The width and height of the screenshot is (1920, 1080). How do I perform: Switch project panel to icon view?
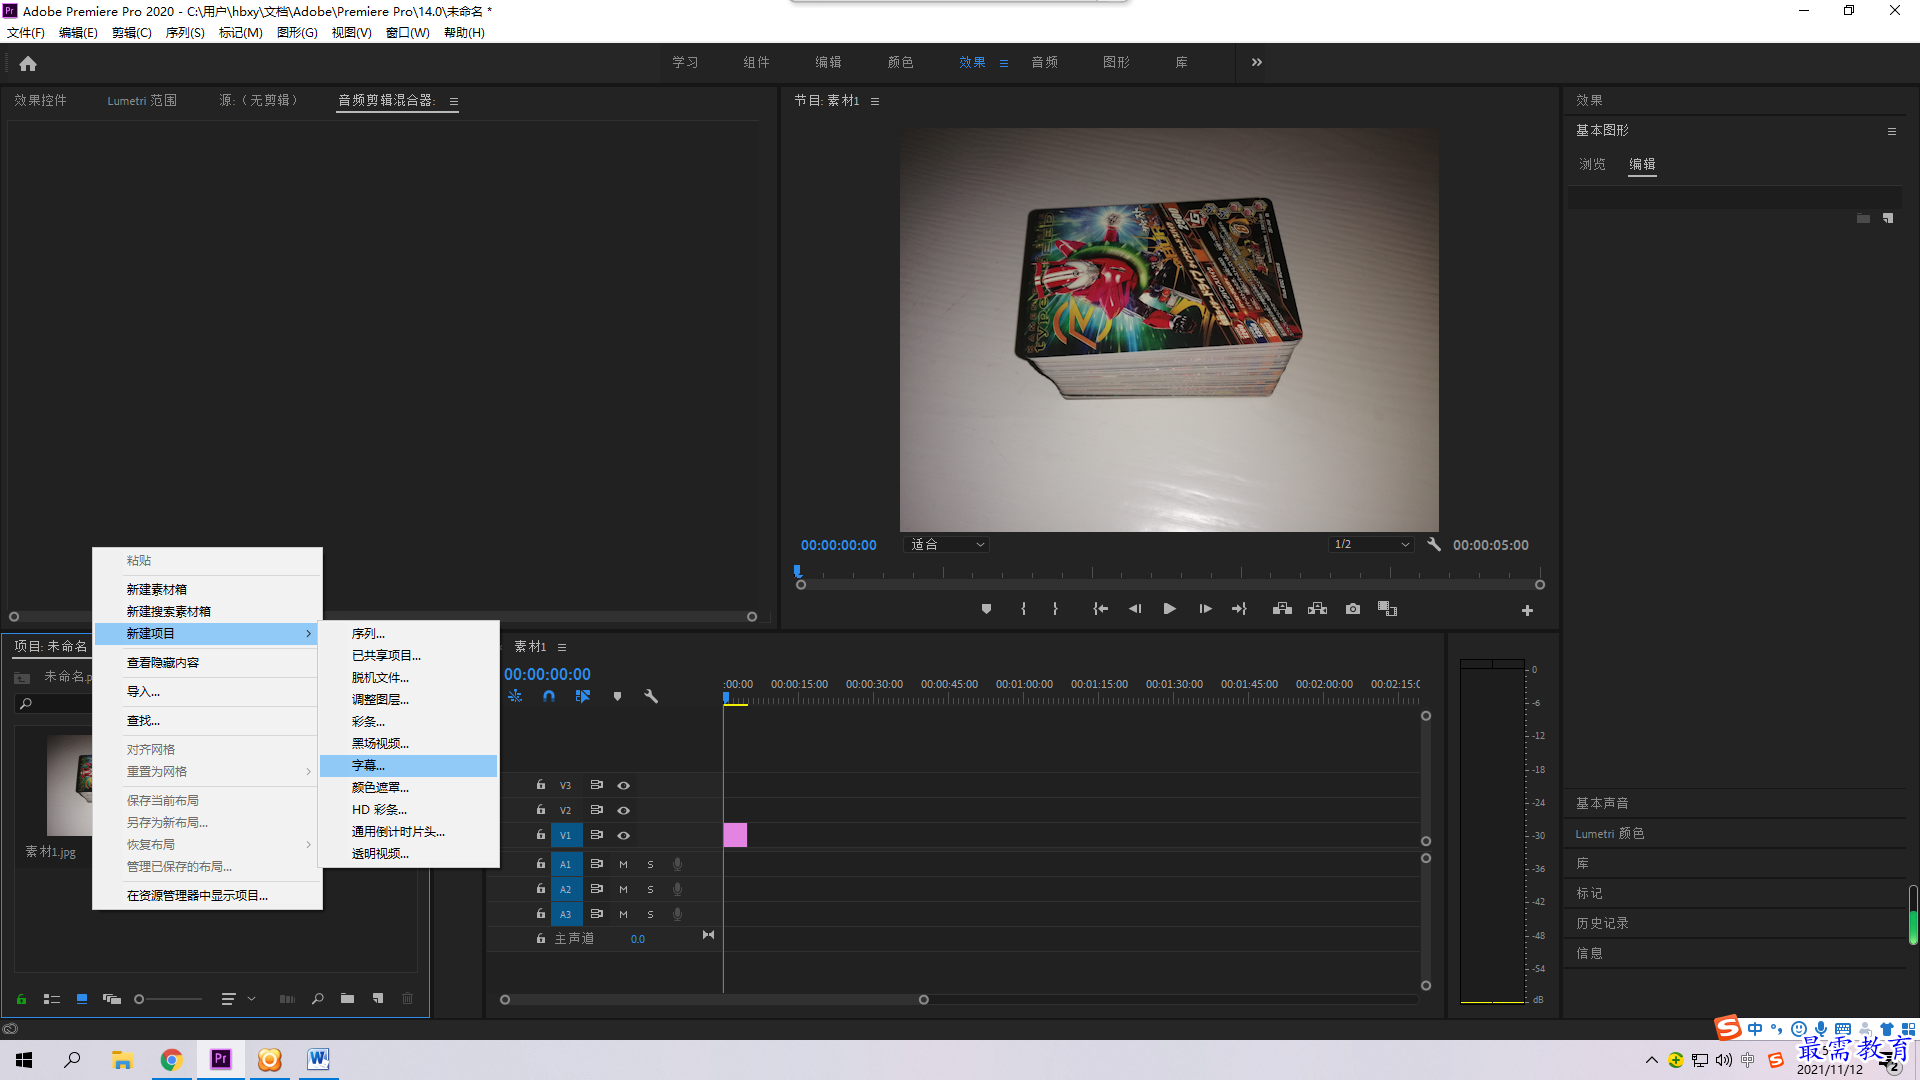click(82, 999)
